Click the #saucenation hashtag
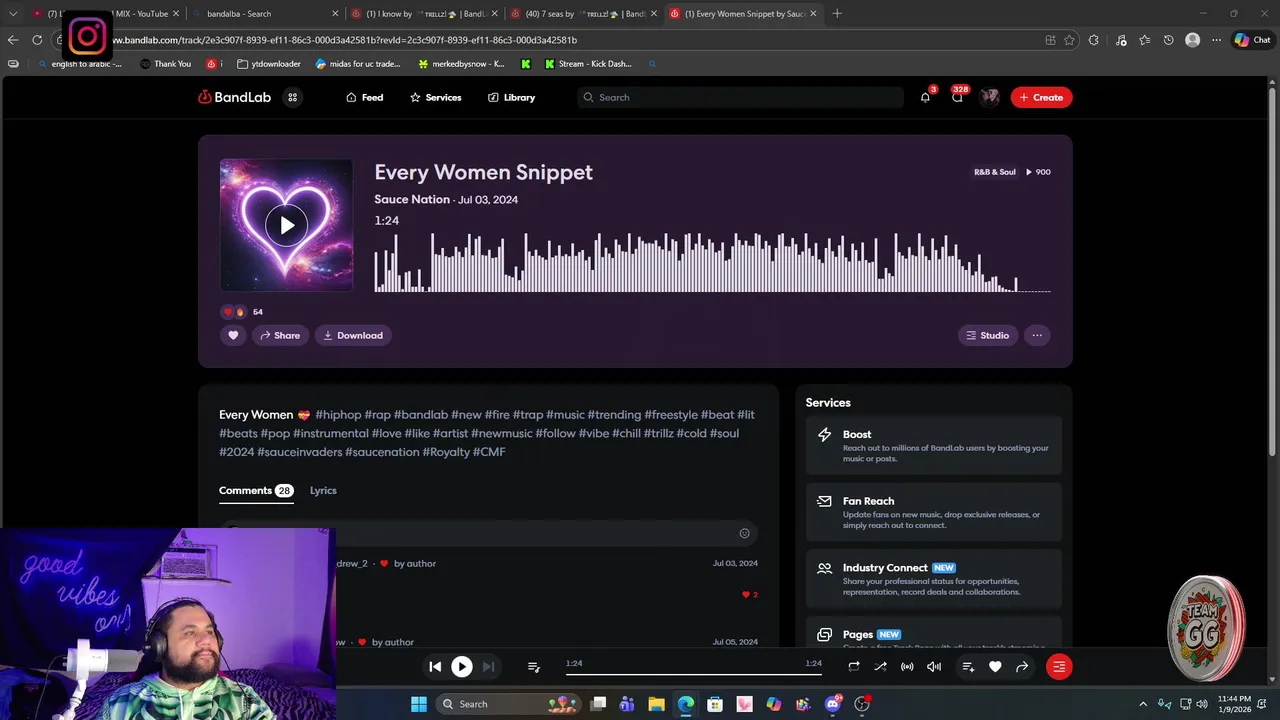This screenshot has width=1280, height=720. tap(382, 452)
